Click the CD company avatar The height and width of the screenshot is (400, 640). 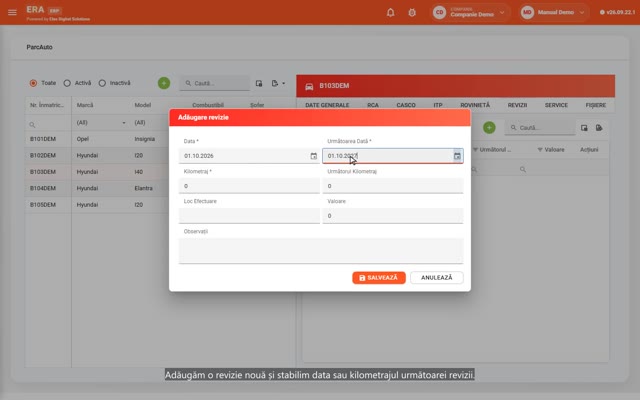point(439,12)
